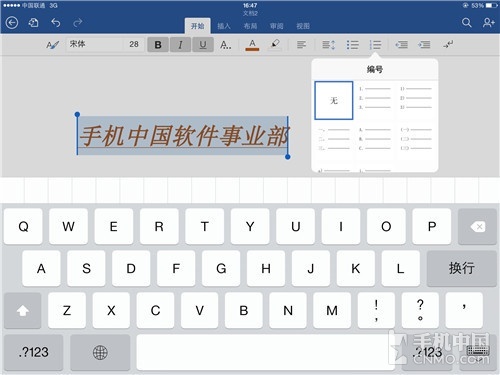Tap the back arrow icon
The height and width of the screenshot is (375, 500).
pyautogui.click(x=12, y=23)
